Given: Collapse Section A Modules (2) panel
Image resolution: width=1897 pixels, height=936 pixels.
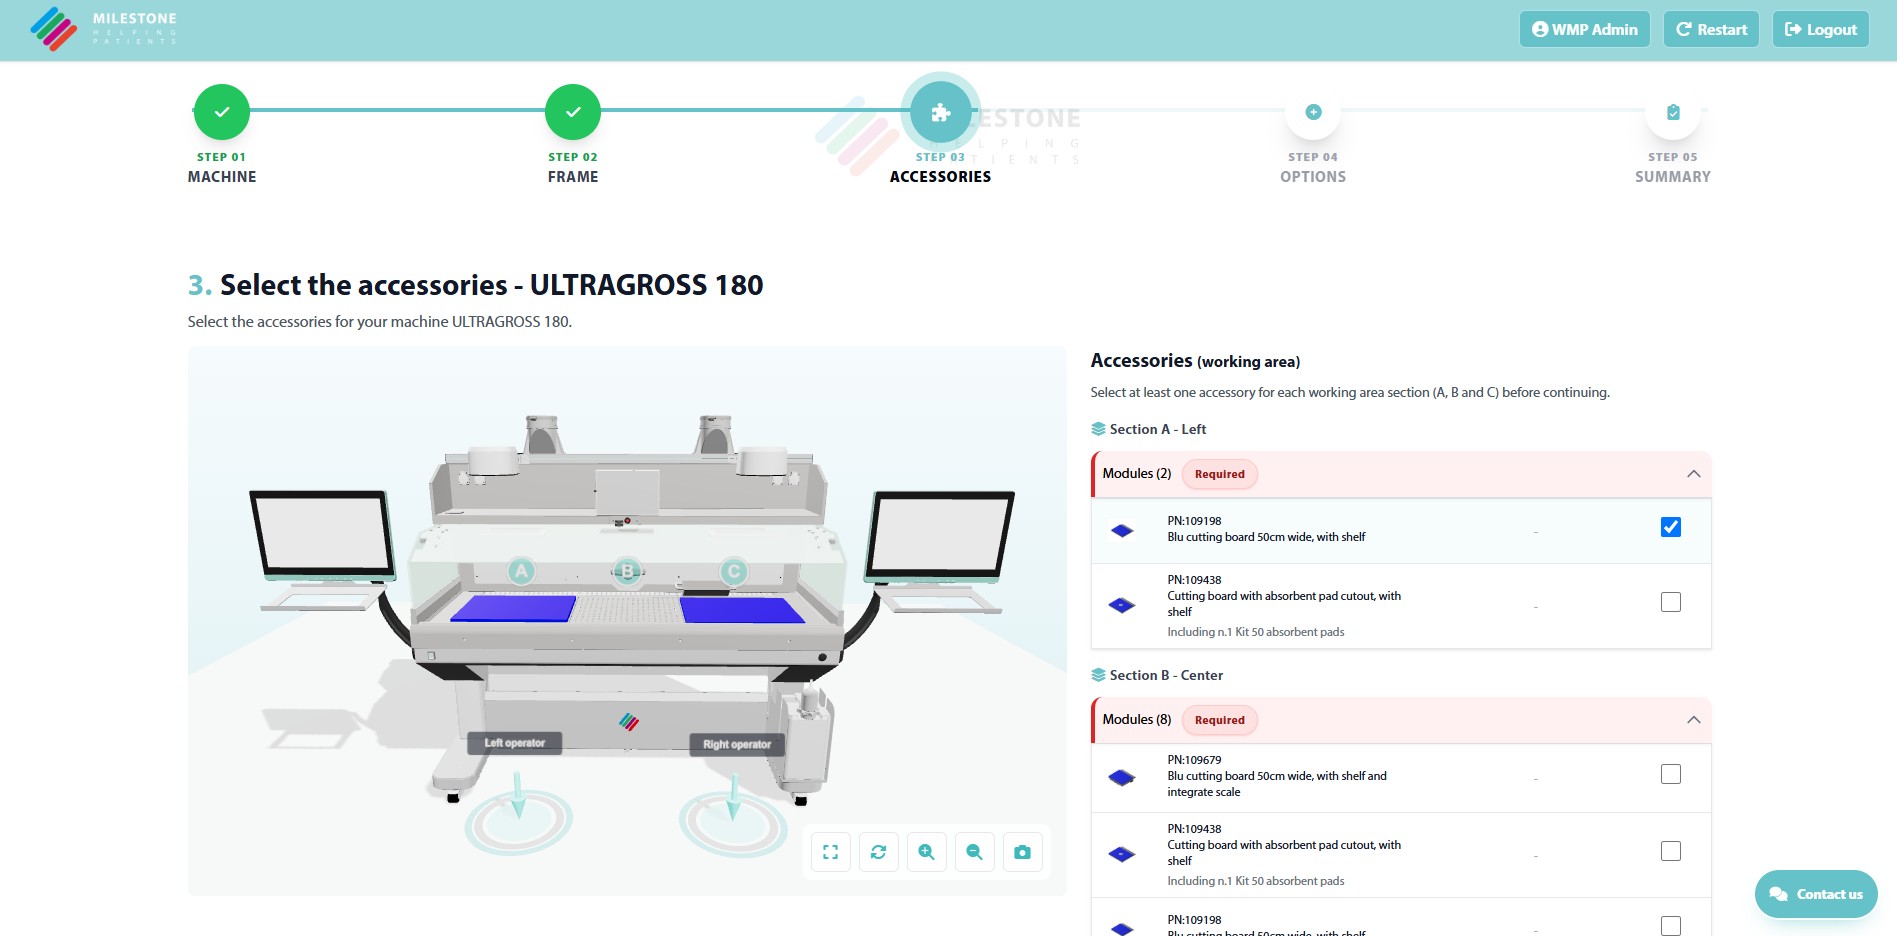Looking at the screenshot, I should click(1693, 474).
